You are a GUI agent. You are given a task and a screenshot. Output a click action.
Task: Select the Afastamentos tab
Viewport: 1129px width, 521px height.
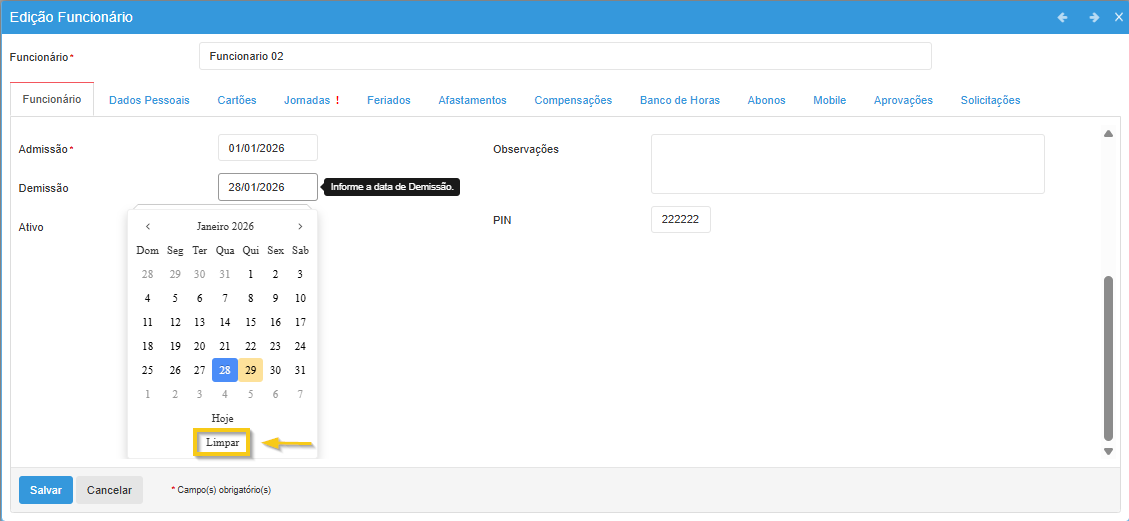click(x=472, y=100)
